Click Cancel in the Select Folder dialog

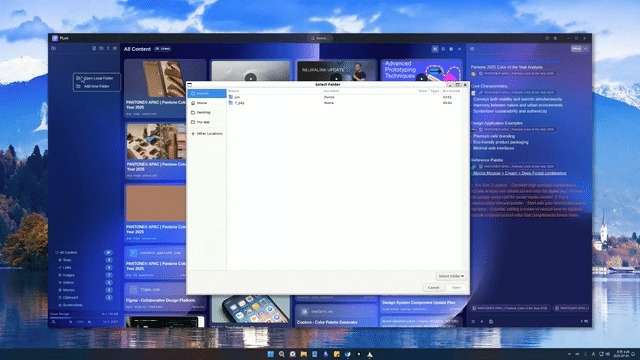click(433, 288)
